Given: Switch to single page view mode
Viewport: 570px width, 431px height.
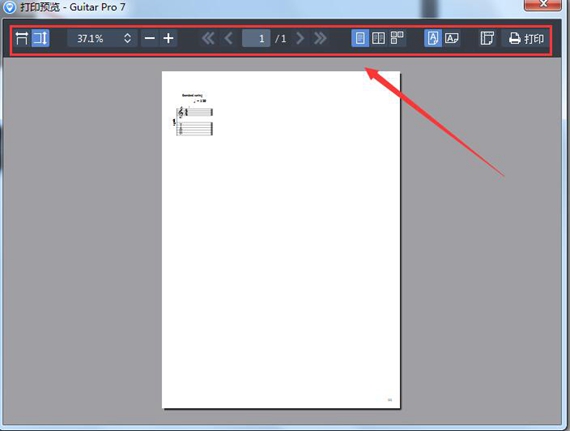Looking at the screenshot, I should pos(360,38).
